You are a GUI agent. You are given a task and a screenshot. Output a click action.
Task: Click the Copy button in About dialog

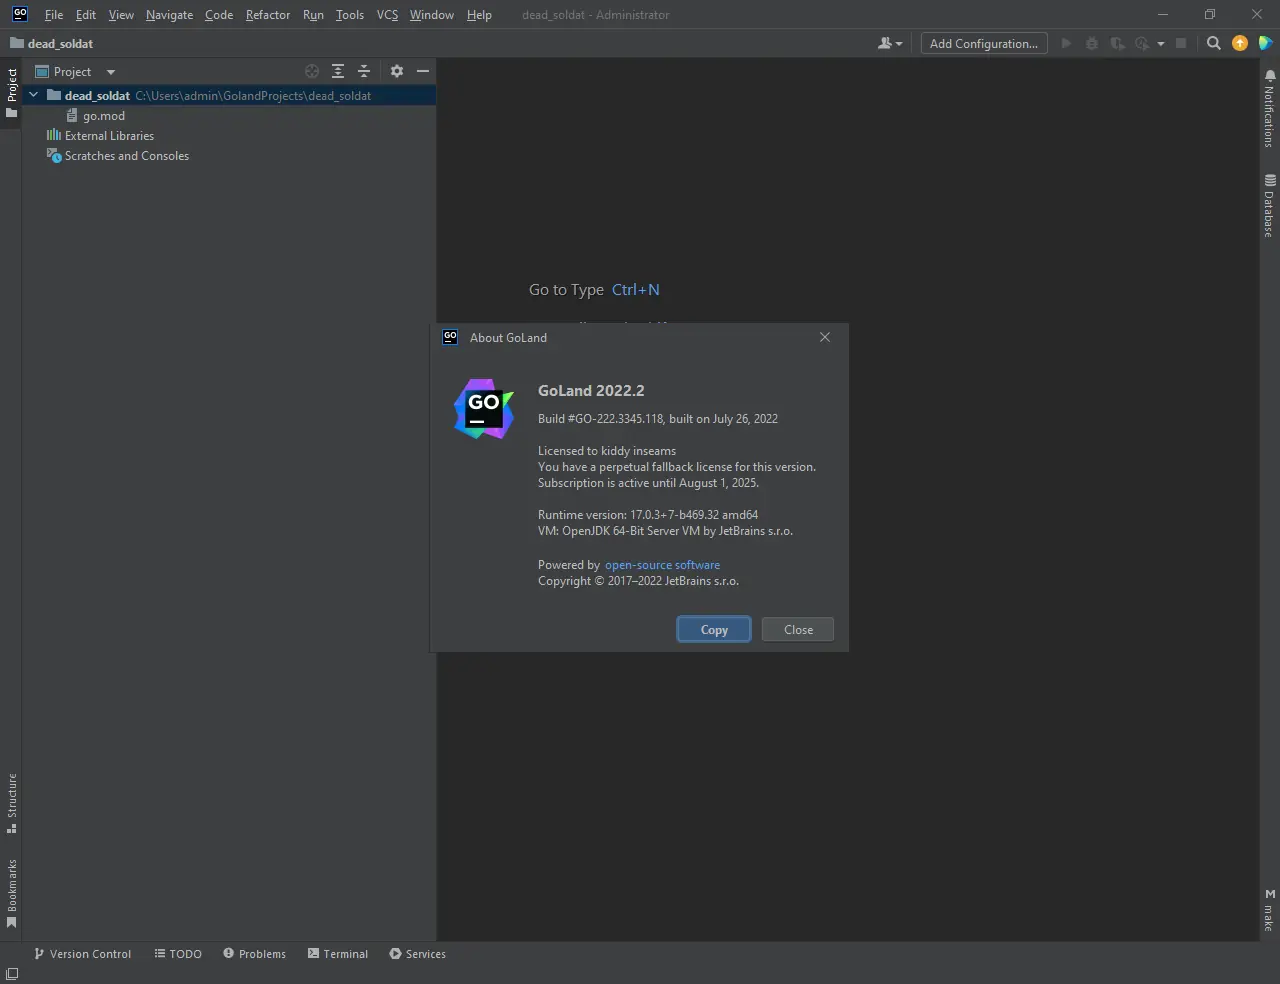coord(714,630)
